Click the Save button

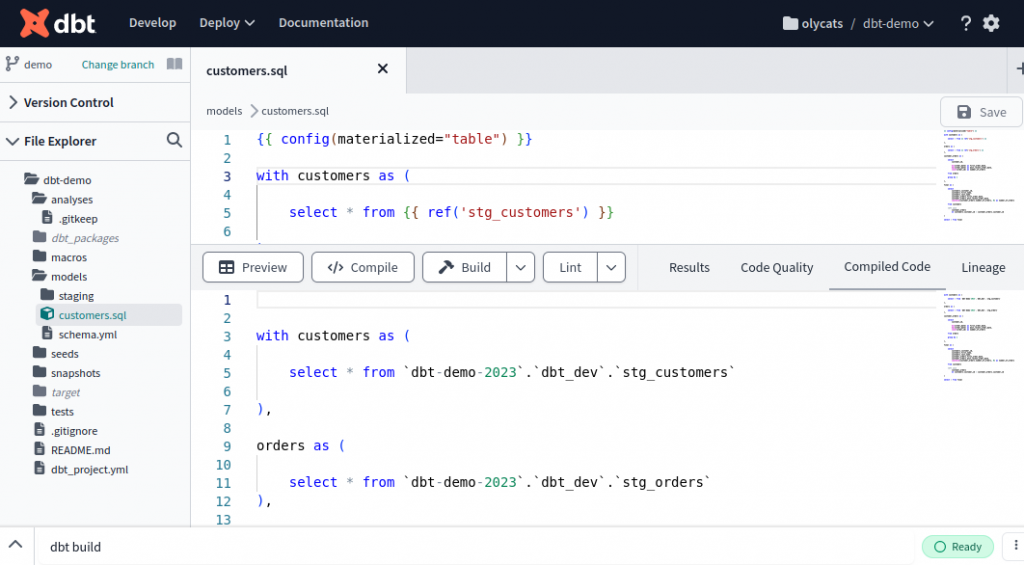tap(981, 112)
